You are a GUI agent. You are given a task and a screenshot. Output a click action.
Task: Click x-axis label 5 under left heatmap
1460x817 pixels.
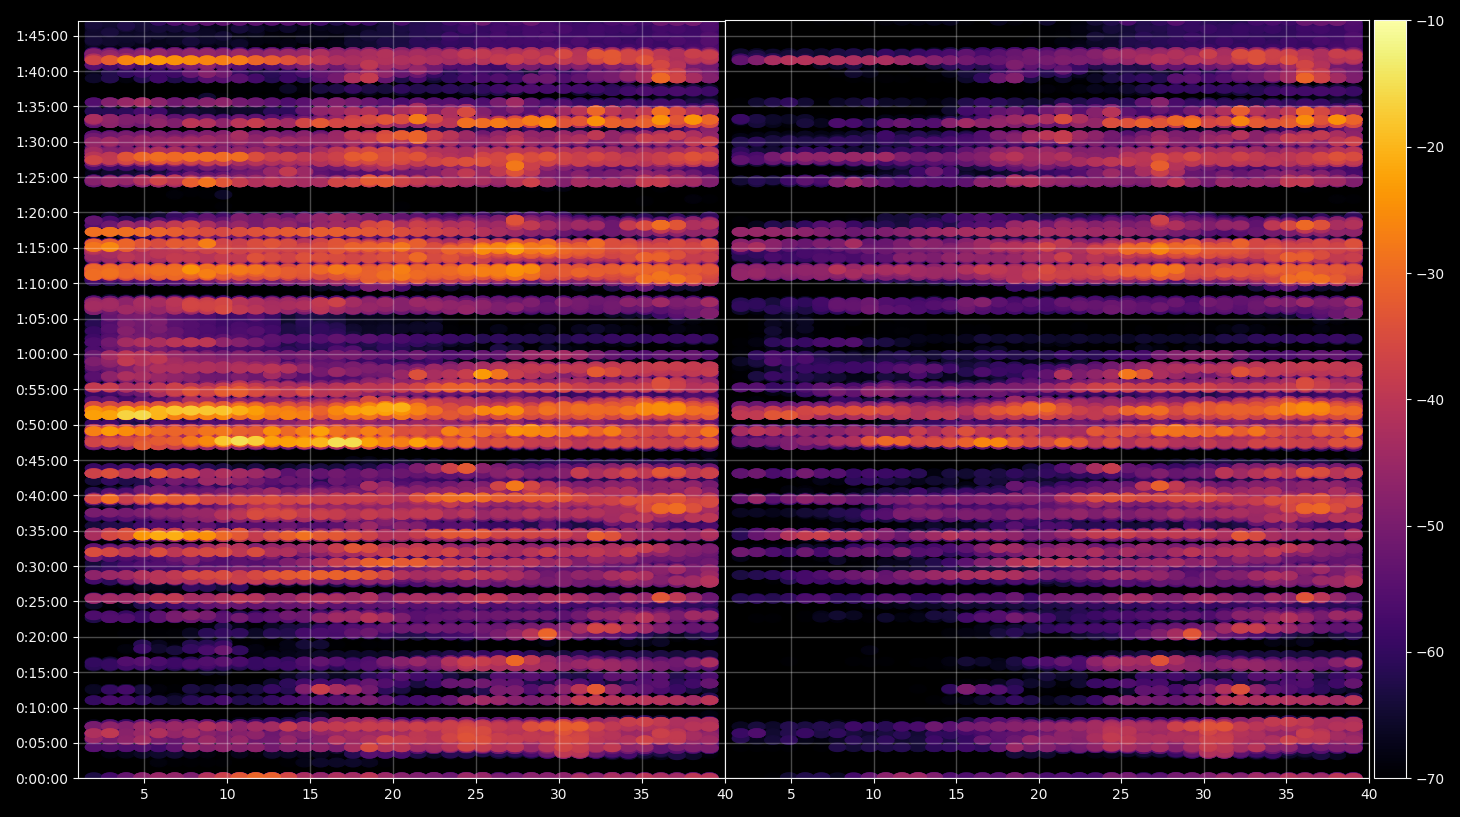[x=144, y=795]
